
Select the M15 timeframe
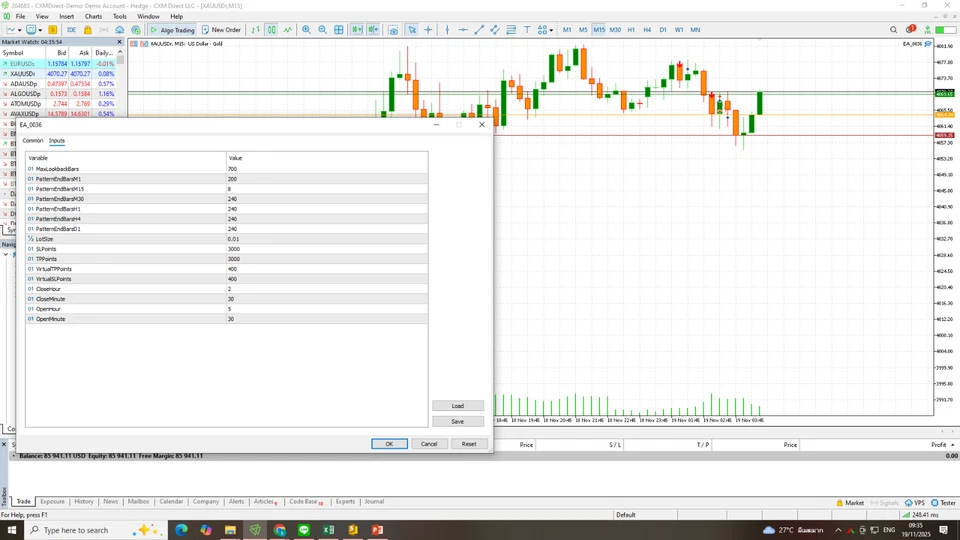pos(599,29)
